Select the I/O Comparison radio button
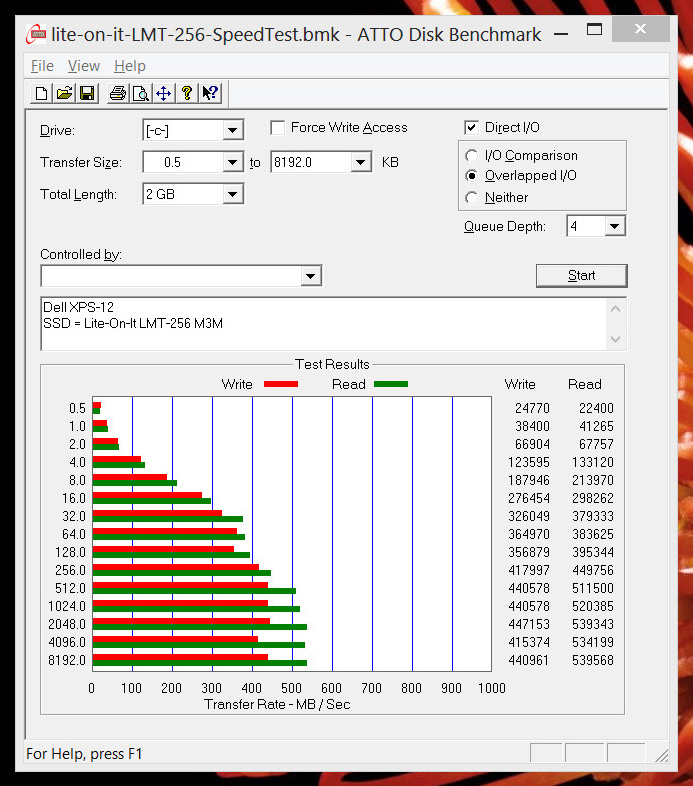 [x=471, y=155]
